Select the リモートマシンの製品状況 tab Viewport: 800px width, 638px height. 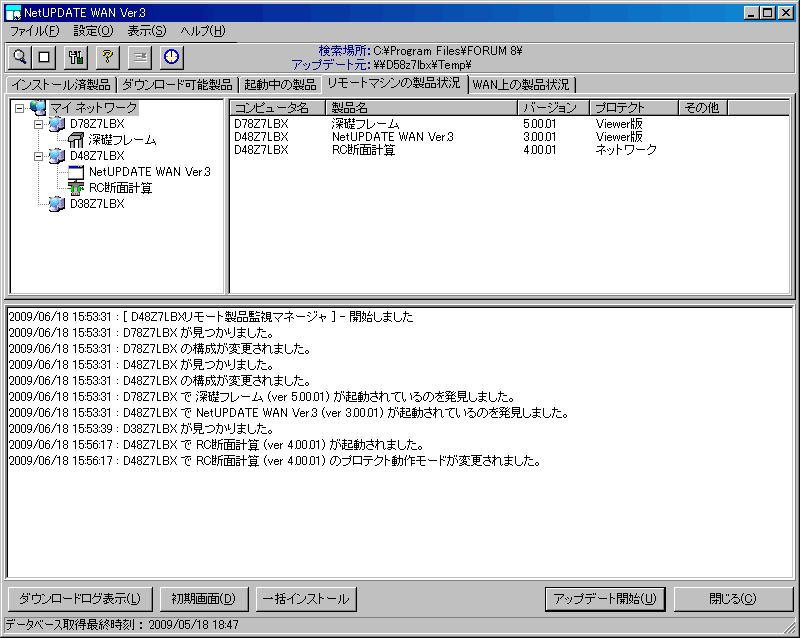(394, 84)
